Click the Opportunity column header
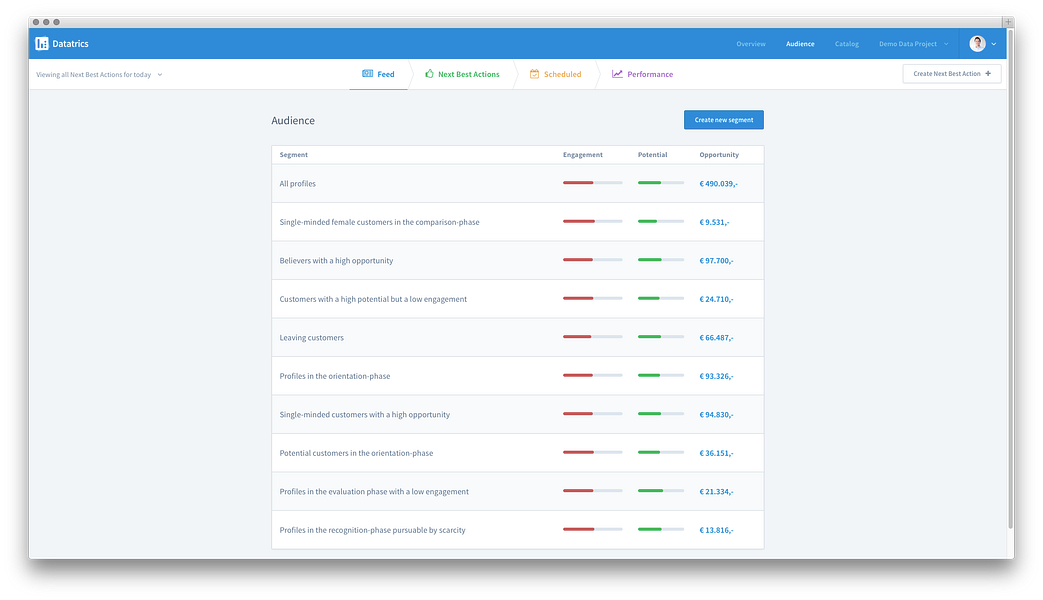Viewport: 1043px width, 600px height. 719,155
